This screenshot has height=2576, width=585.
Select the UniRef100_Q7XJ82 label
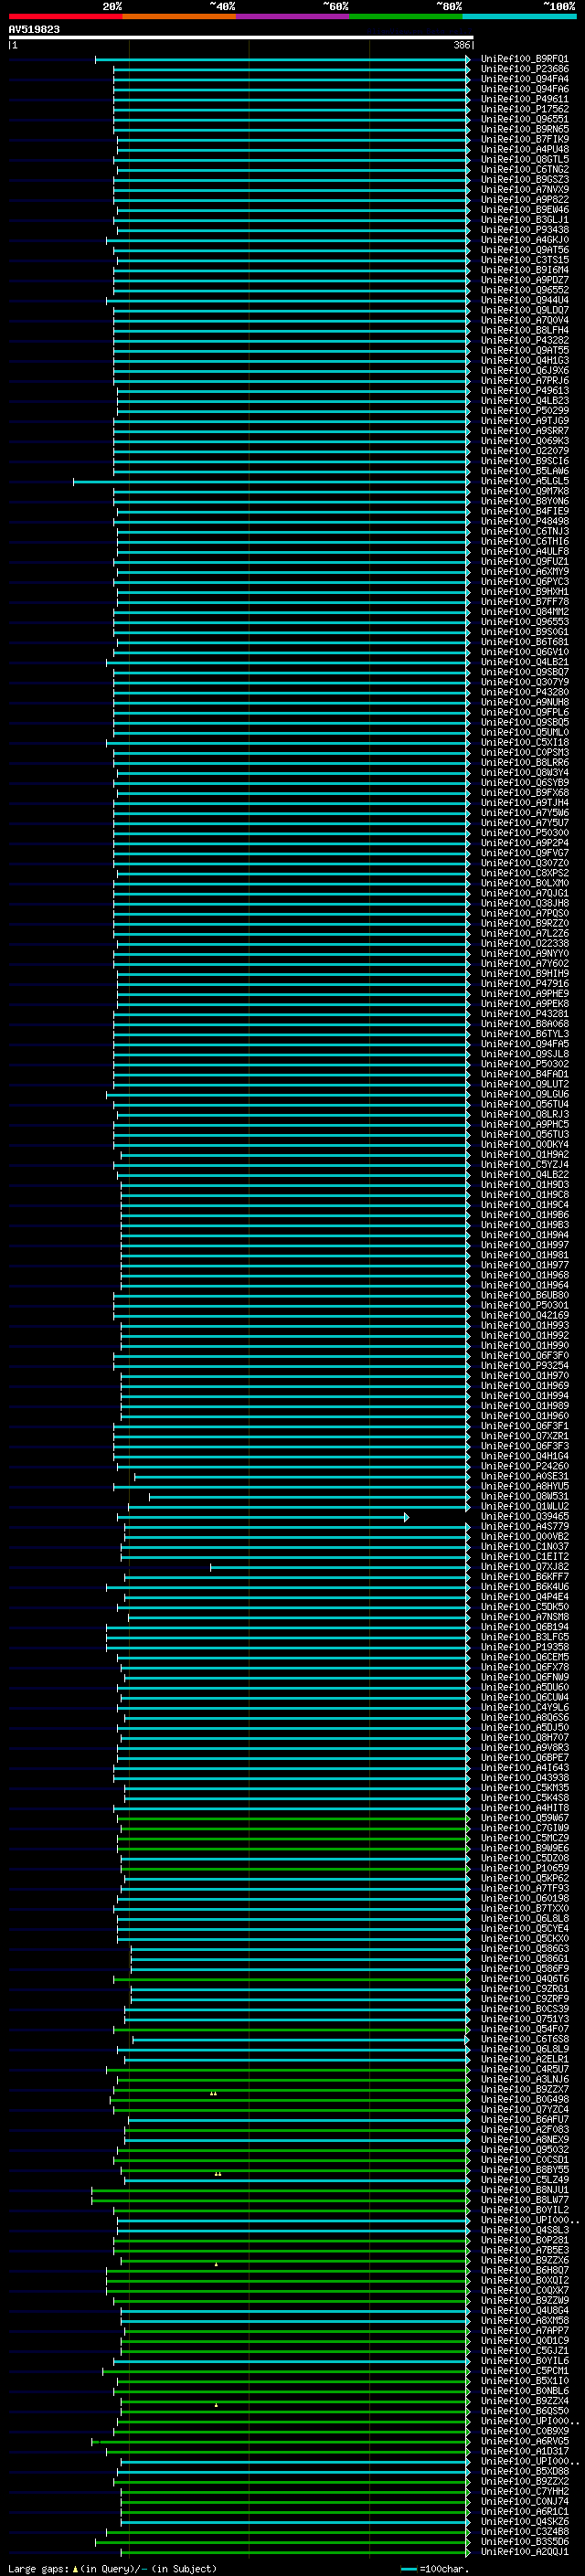(525, 1567)
